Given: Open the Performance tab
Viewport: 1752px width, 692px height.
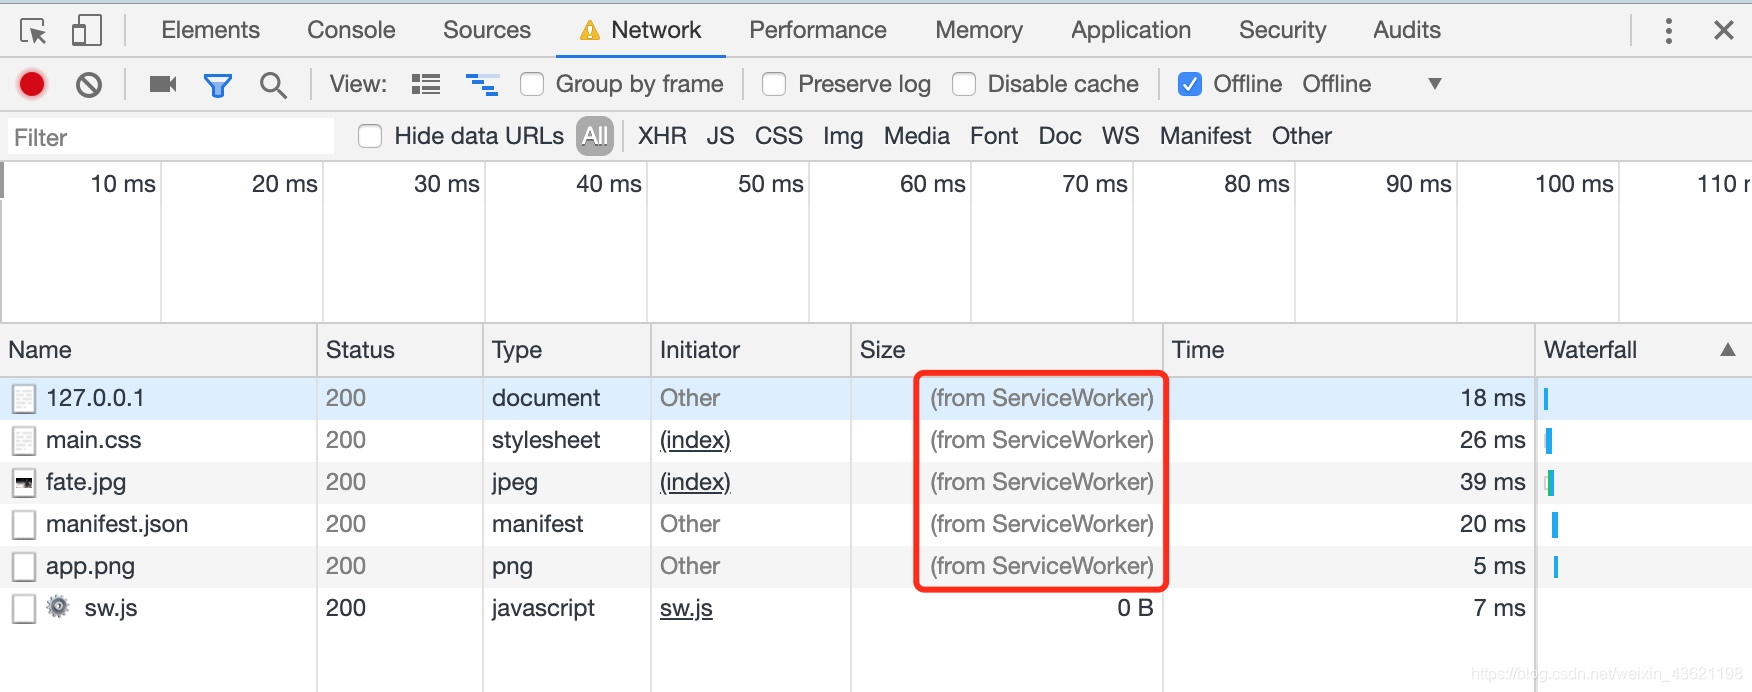Looking at the screenshot, I should 818,30.
